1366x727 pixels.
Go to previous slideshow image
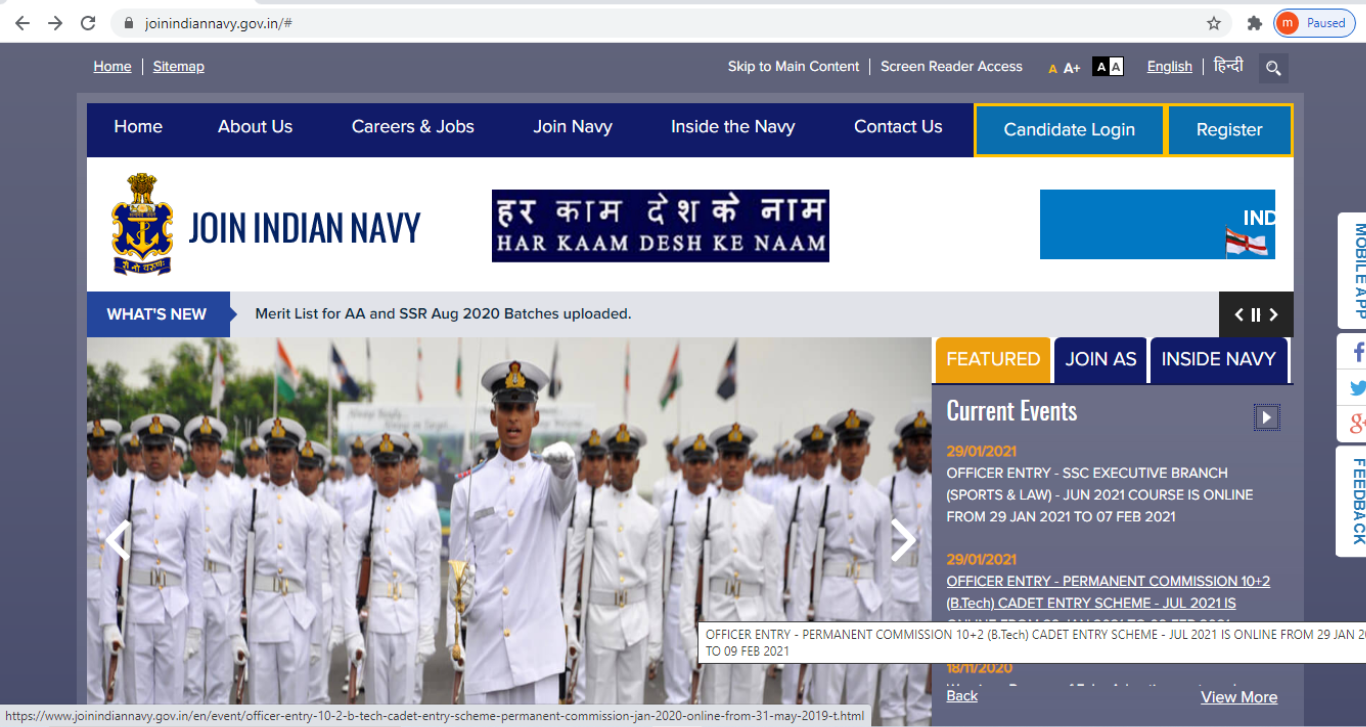point(118,540)
